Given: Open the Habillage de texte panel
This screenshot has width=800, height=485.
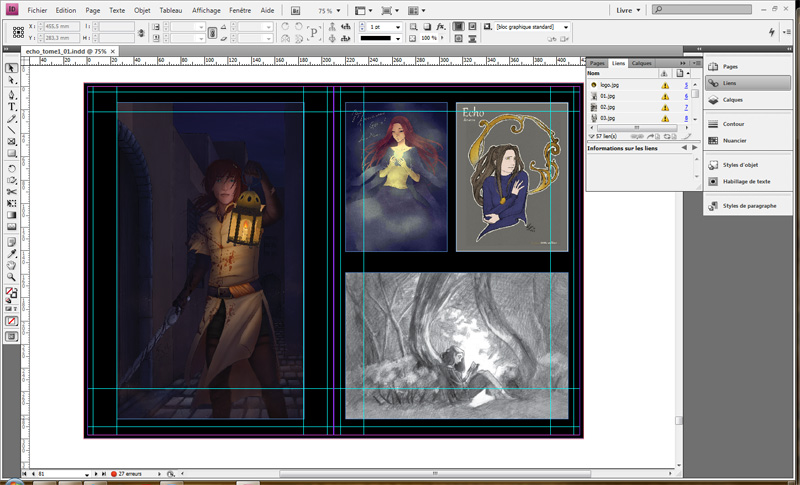Looking at the screenshot, I should pyautogui.click(x=747, y=182).
